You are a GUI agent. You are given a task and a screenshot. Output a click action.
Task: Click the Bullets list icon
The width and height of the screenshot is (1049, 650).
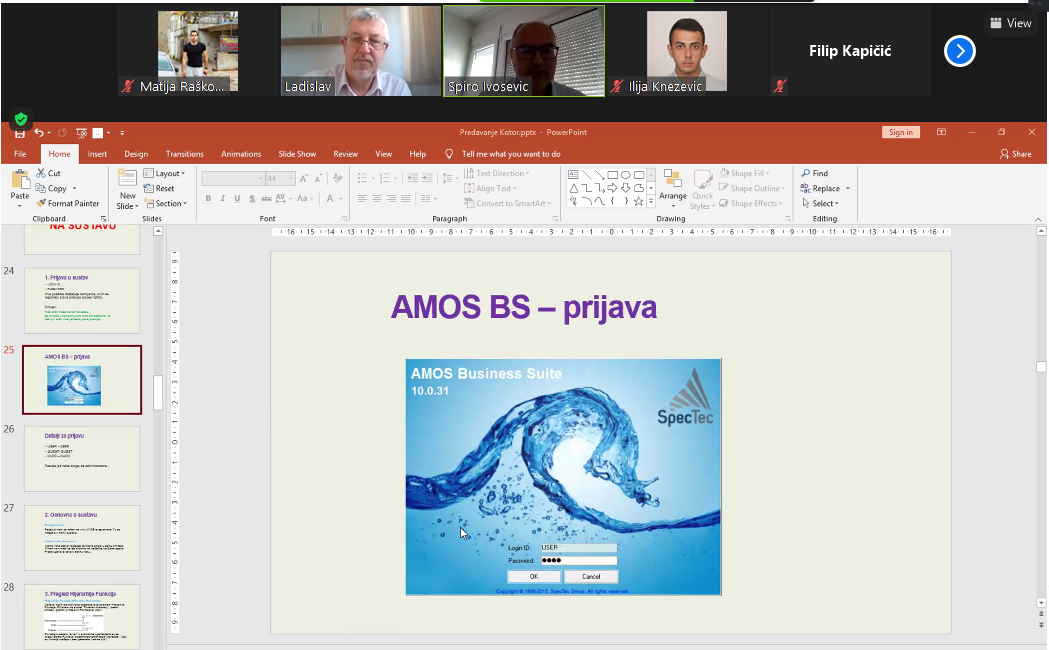[x=362, y=178]
